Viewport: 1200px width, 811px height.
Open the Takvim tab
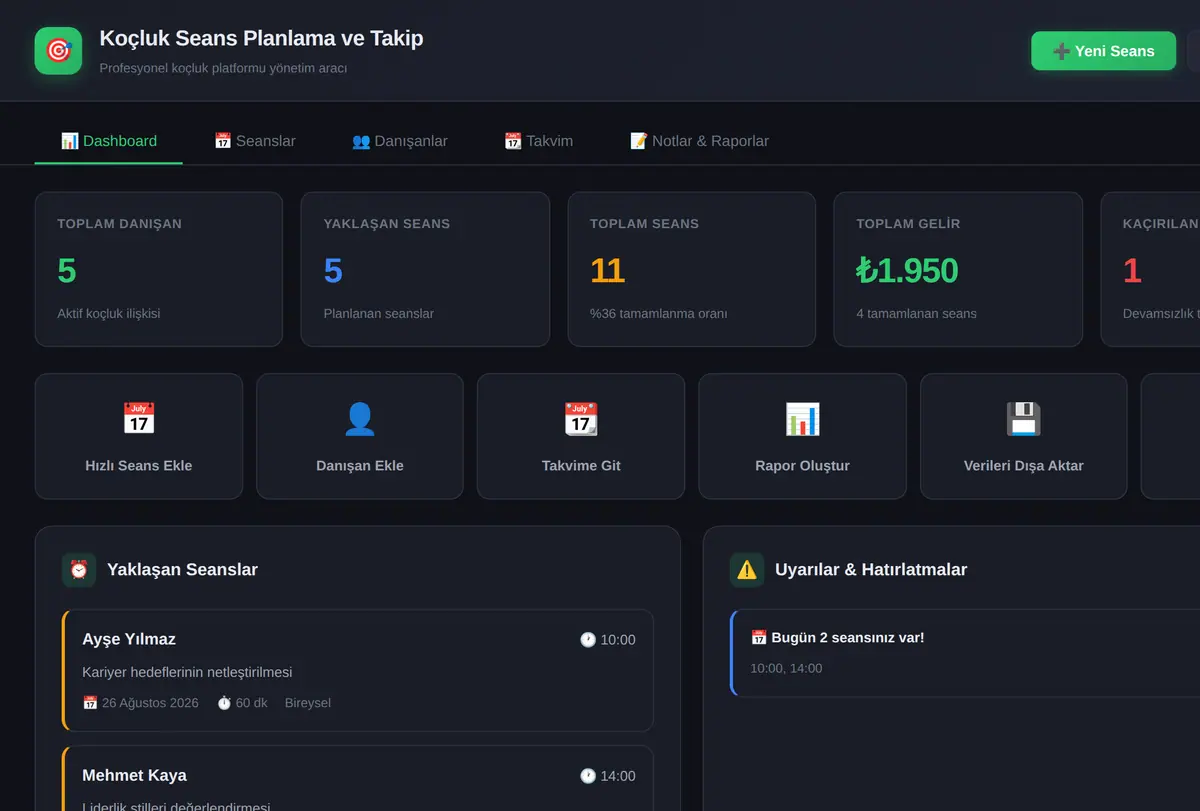[539, 141]
